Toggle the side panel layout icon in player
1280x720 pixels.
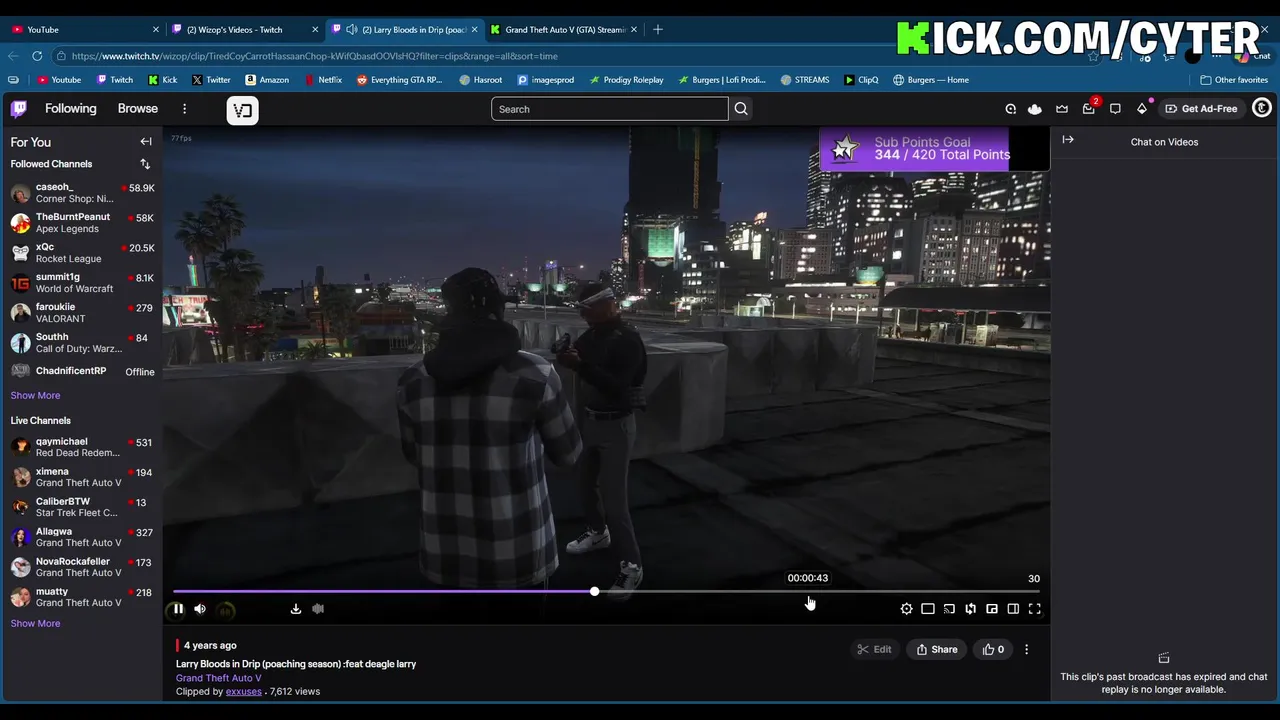tap(1013, 609)
